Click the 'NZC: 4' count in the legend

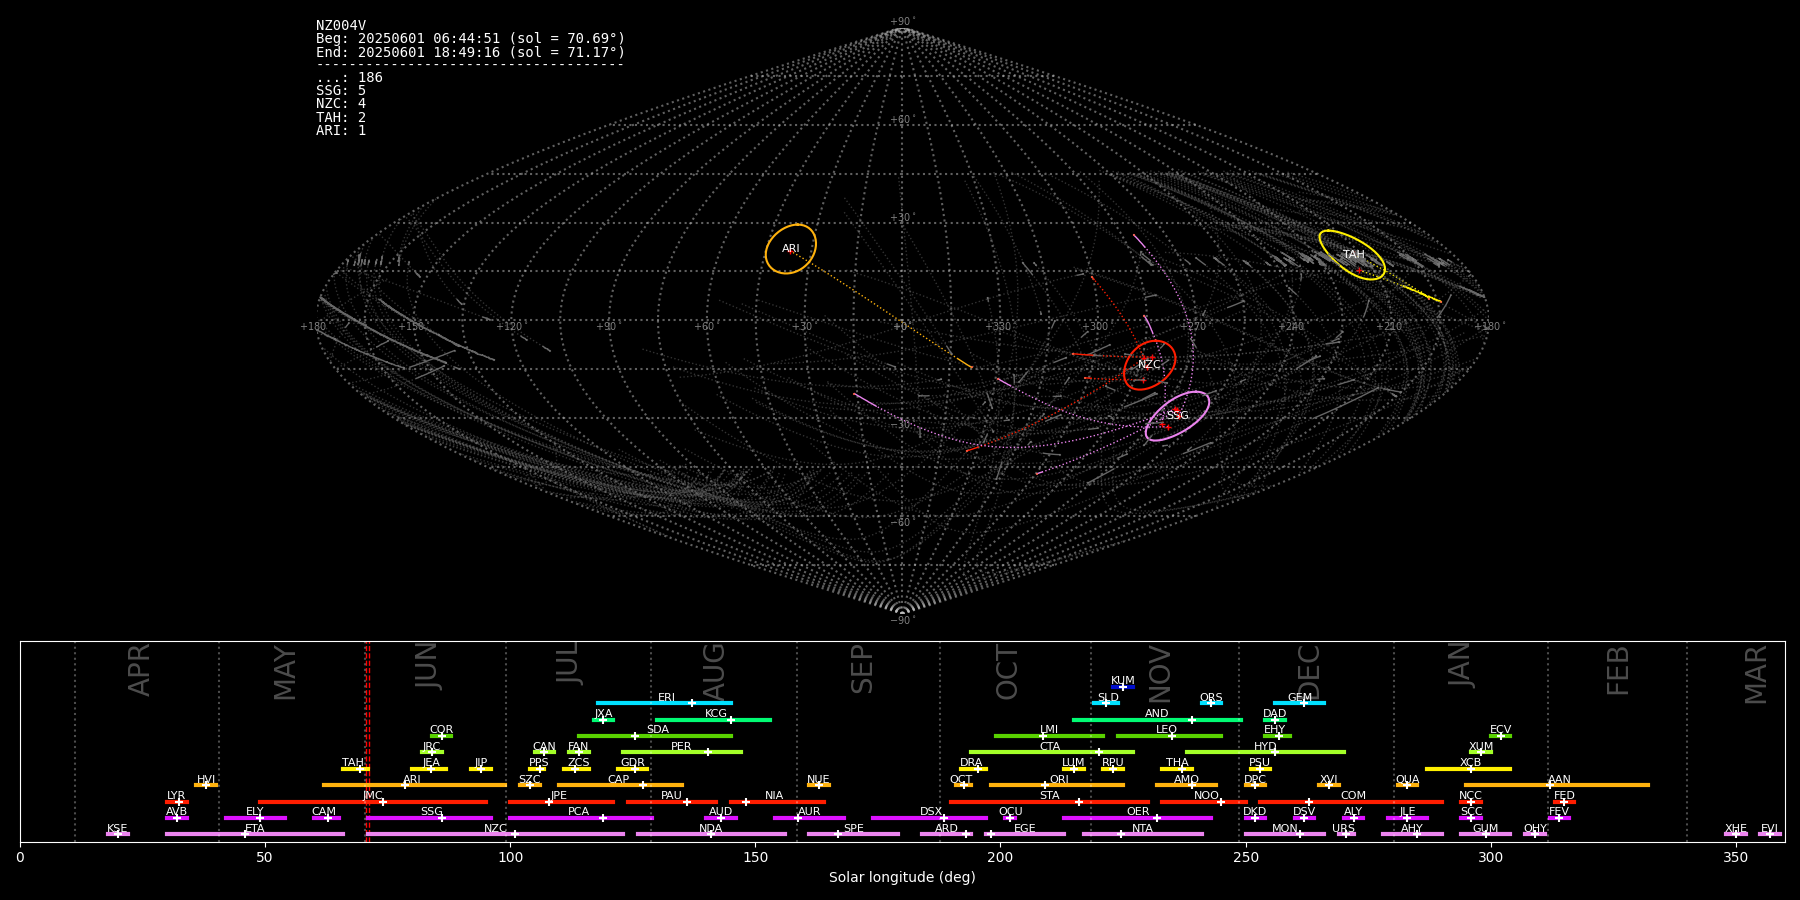[x=341, y=104]
